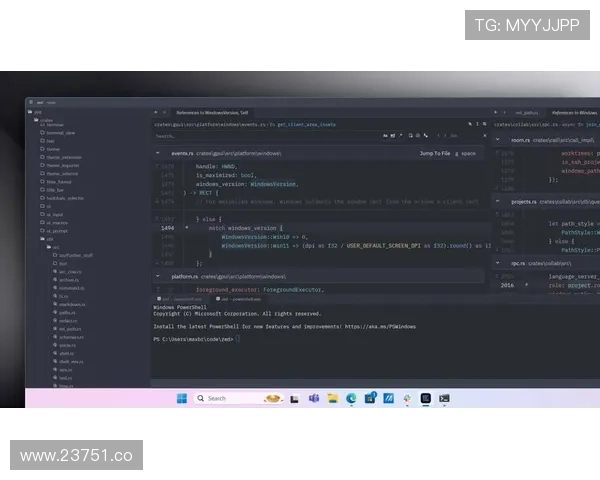Click the Jump To File button
The height and width of the screenshot is (480, 600).
click(435, 154)
